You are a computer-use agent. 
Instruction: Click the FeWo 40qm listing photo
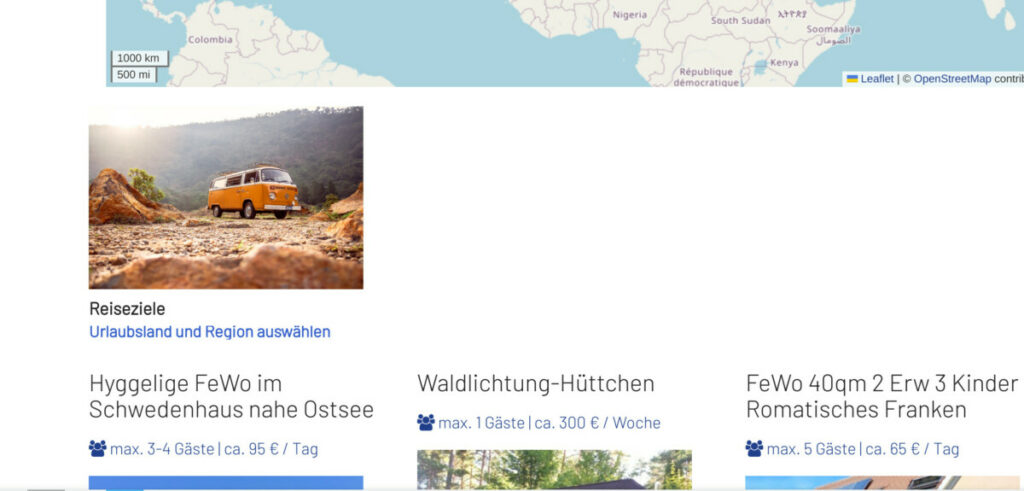click(x=884, y=483)
